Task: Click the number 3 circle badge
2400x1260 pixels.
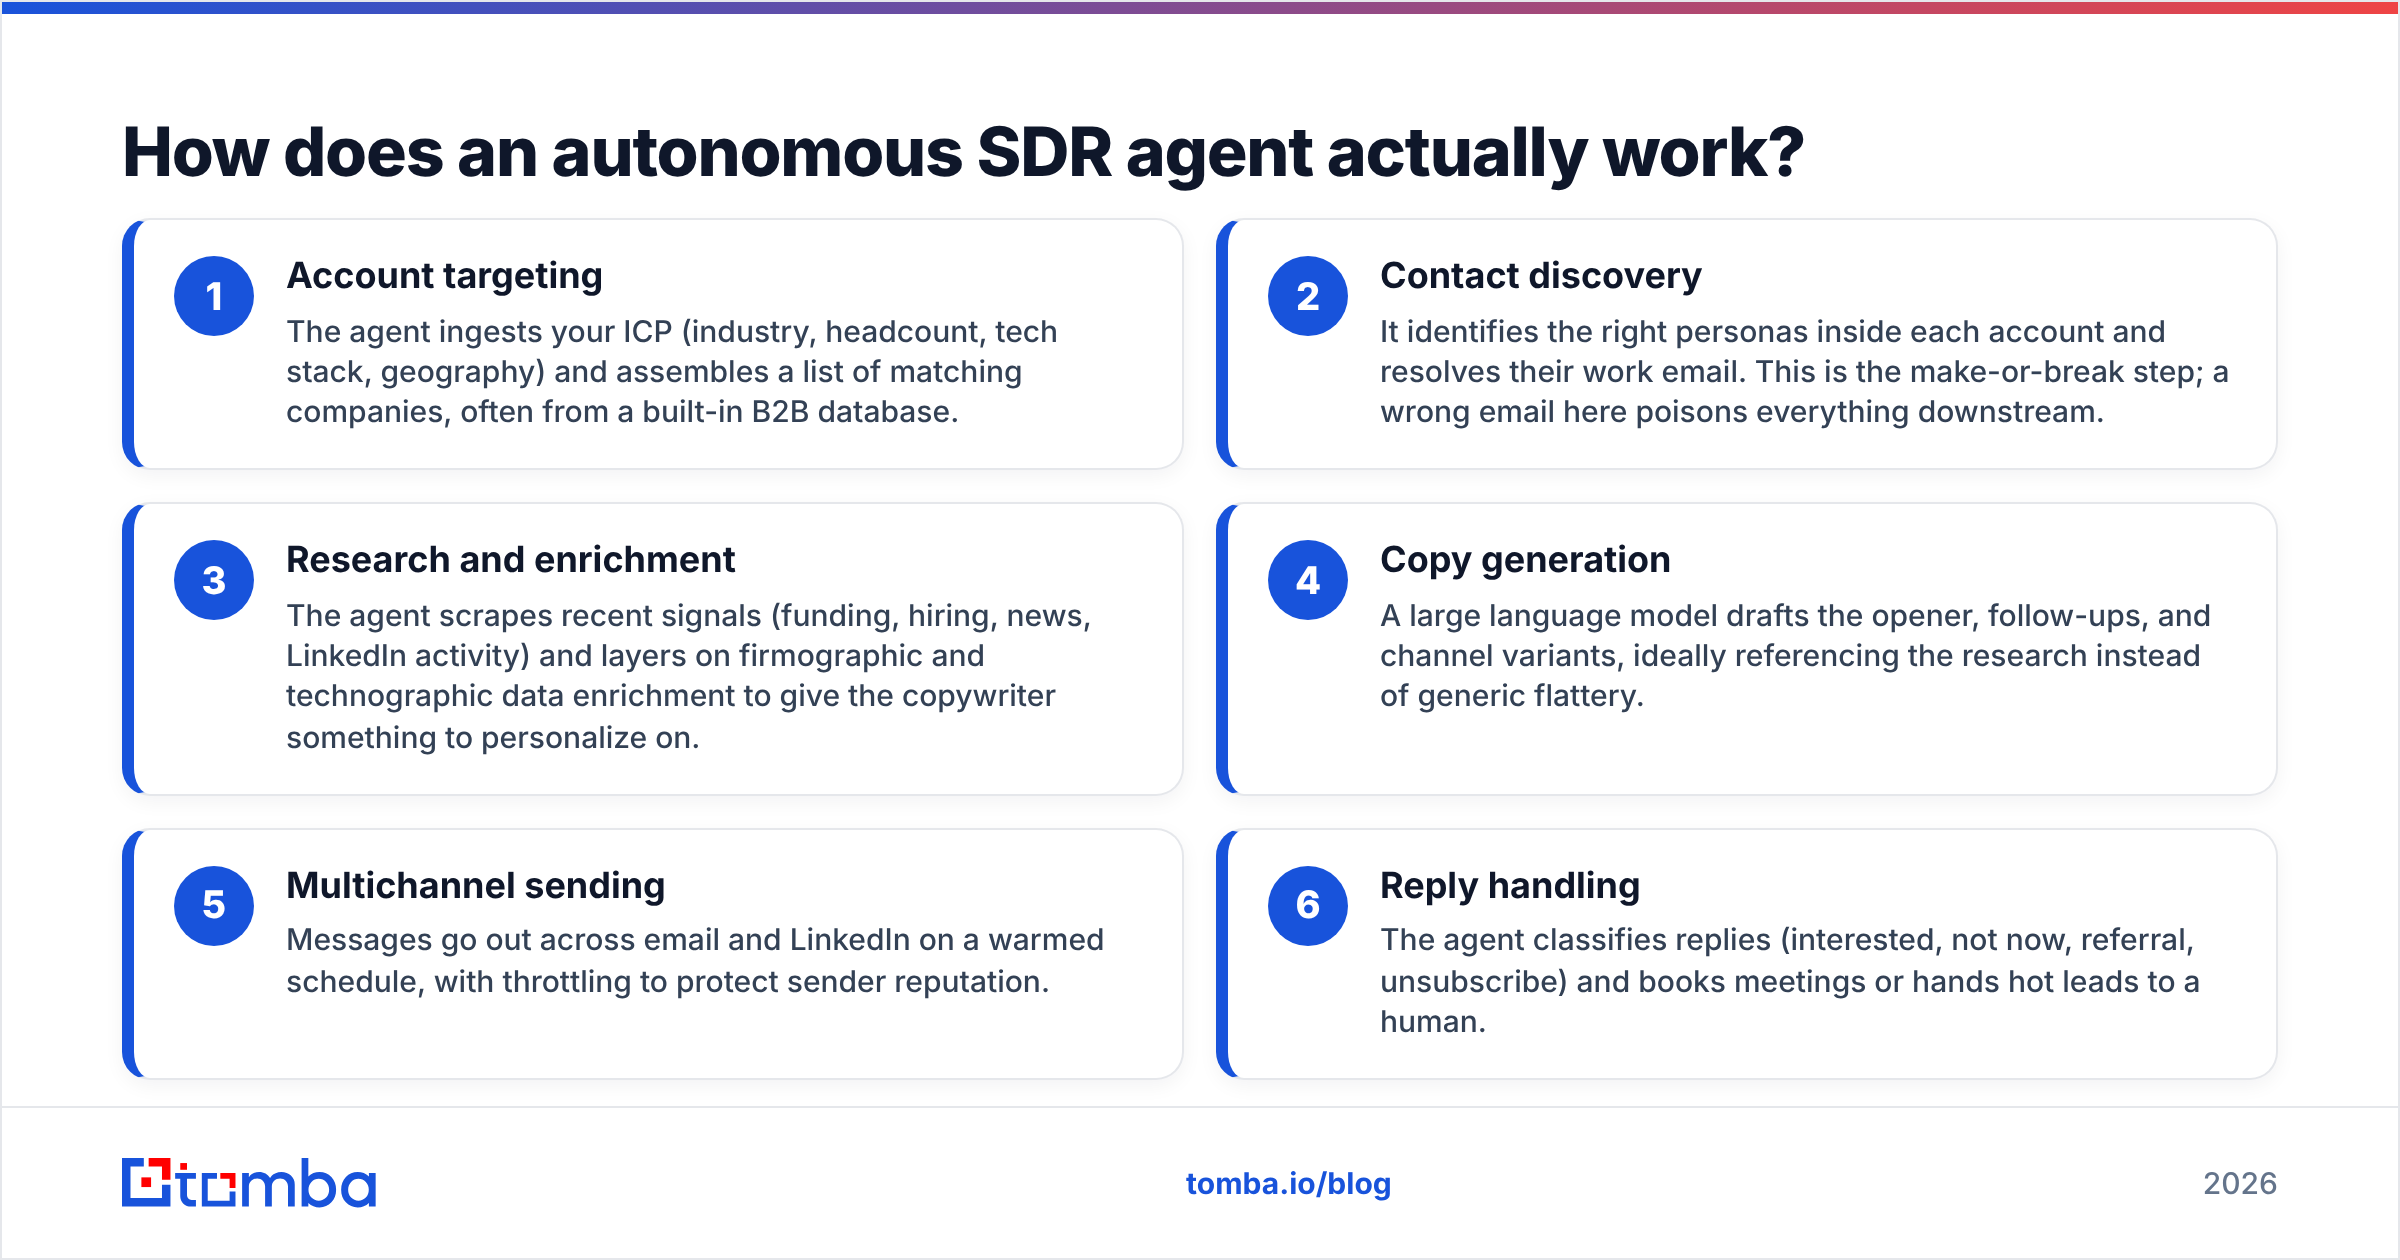Action: (214, 580)
